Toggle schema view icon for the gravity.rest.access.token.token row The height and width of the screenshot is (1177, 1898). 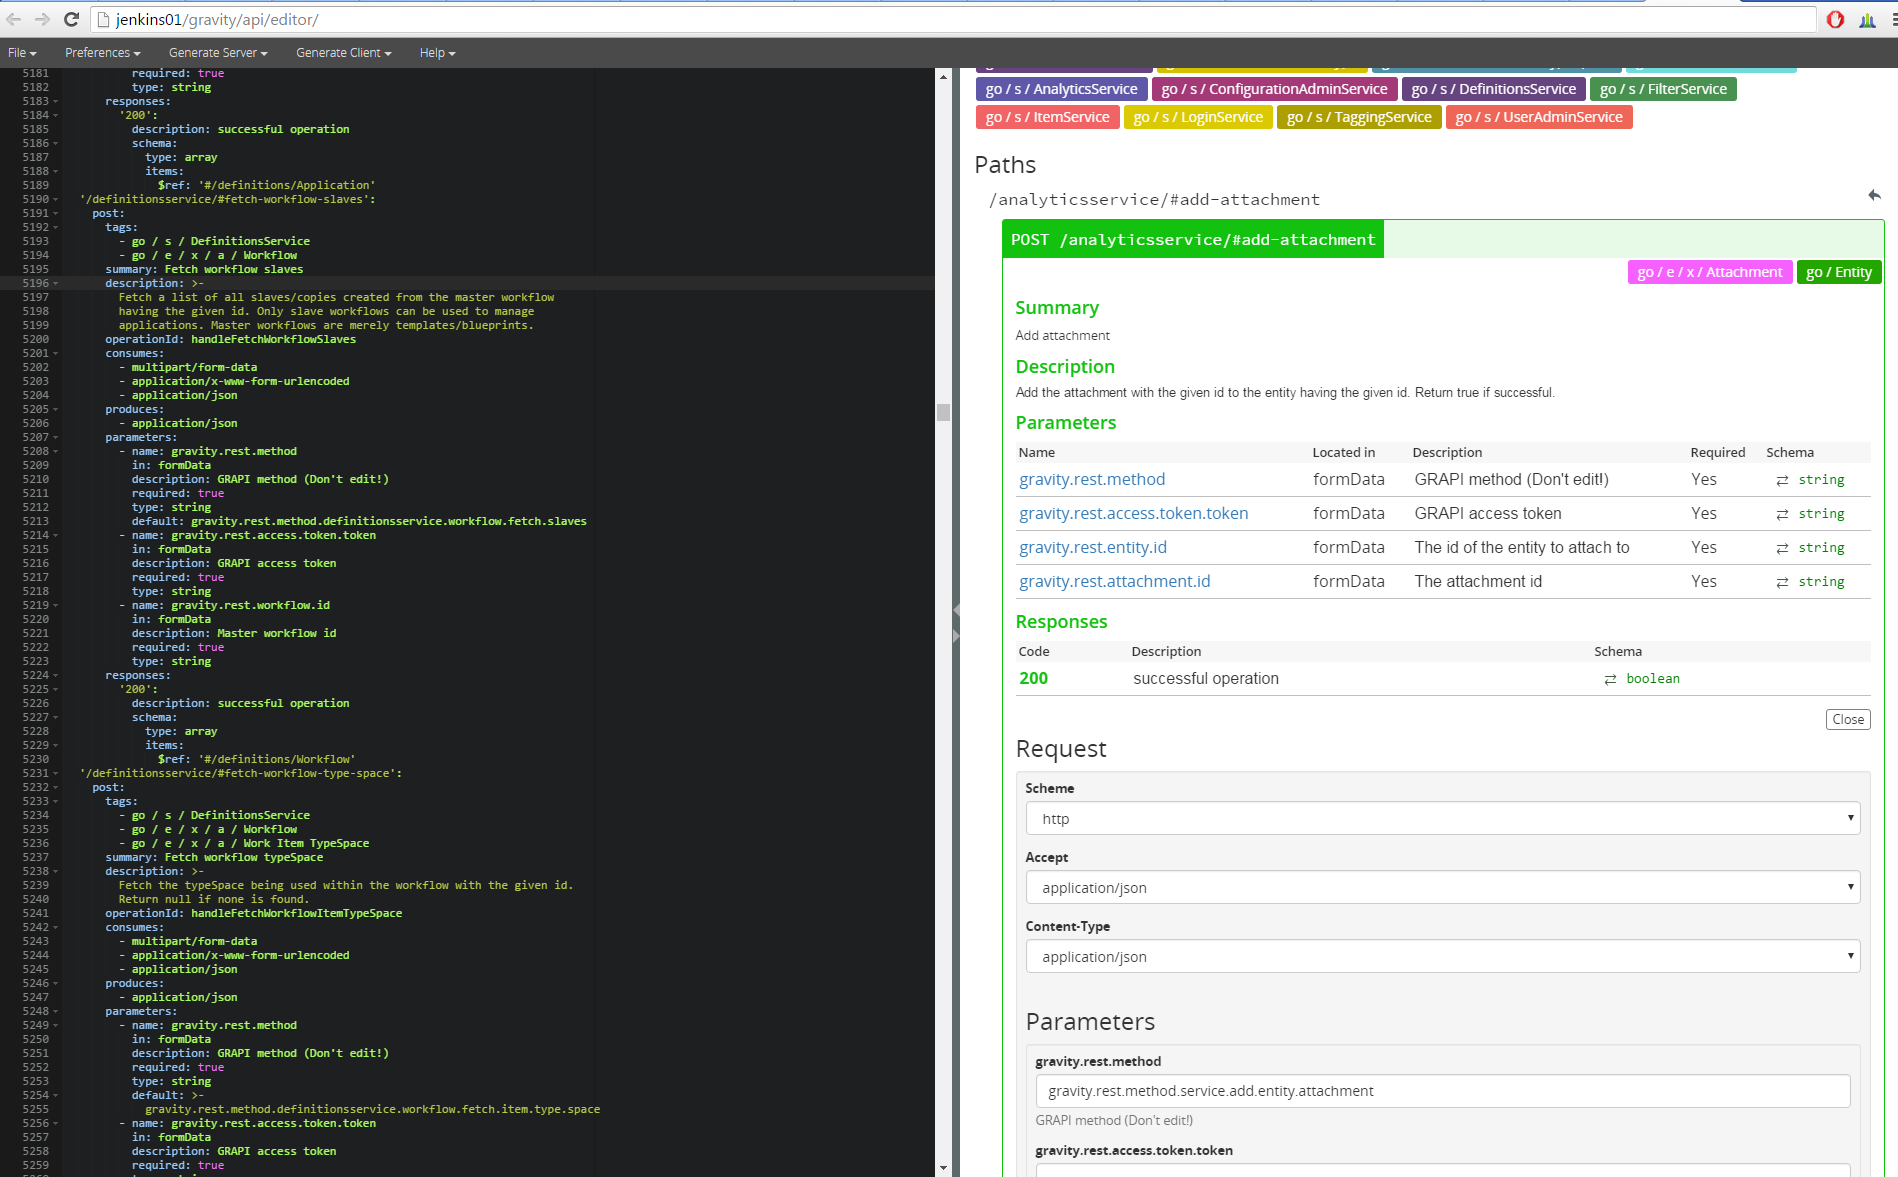(x=1782, y=515)
